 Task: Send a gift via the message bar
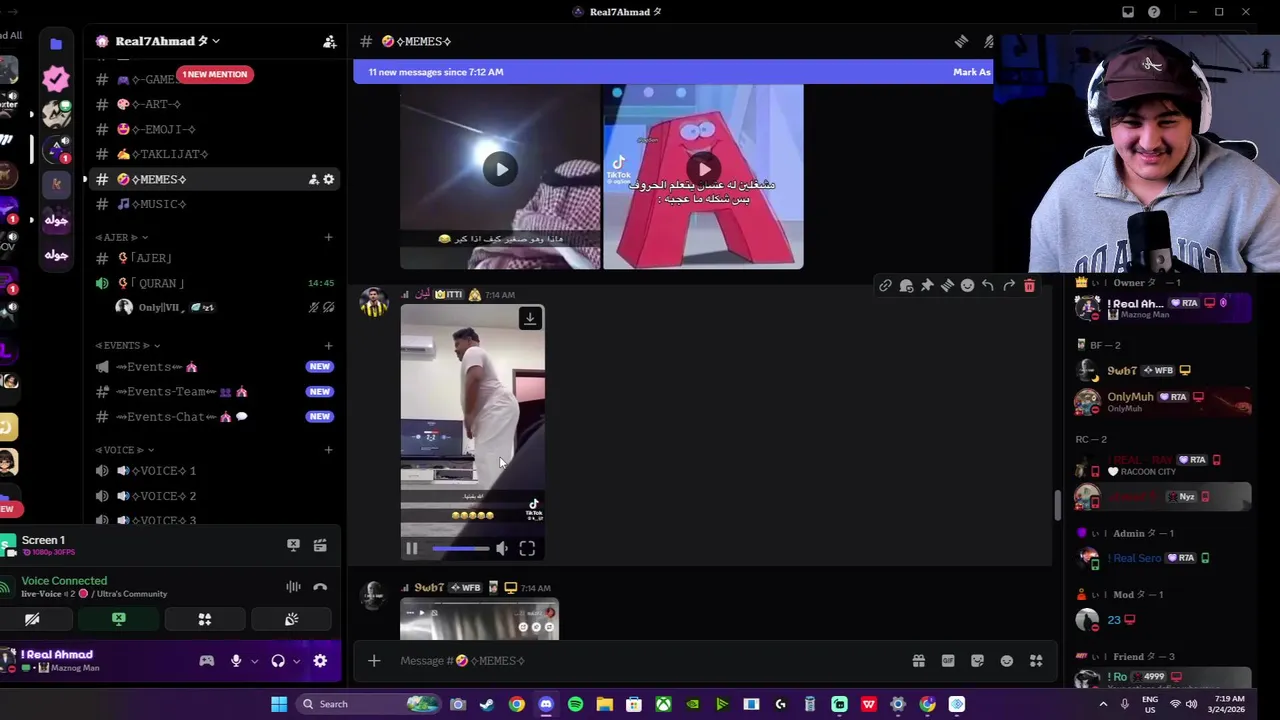pyautogui.click(x=918, y=661)
